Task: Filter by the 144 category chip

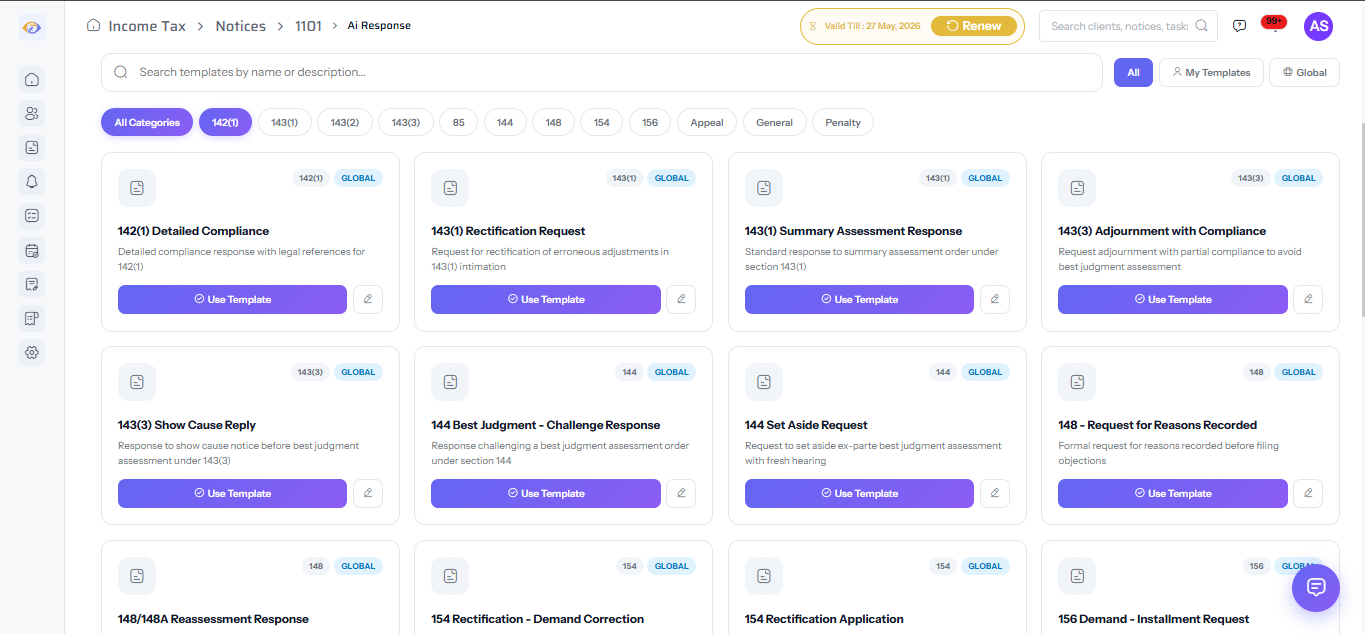Action: [x=505, y=122]
